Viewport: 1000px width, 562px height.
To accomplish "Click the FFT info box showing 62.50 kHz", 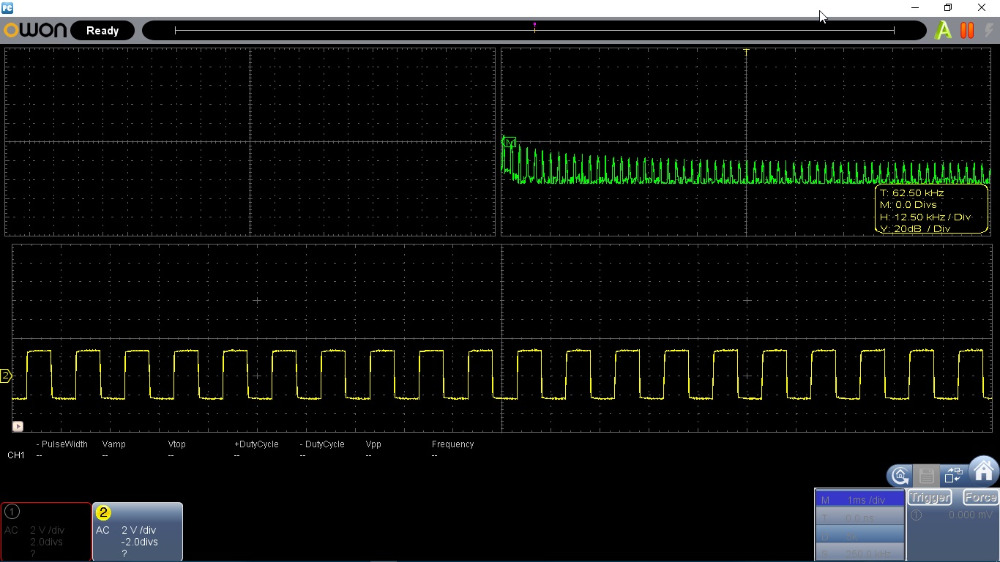I will [932, 210].
